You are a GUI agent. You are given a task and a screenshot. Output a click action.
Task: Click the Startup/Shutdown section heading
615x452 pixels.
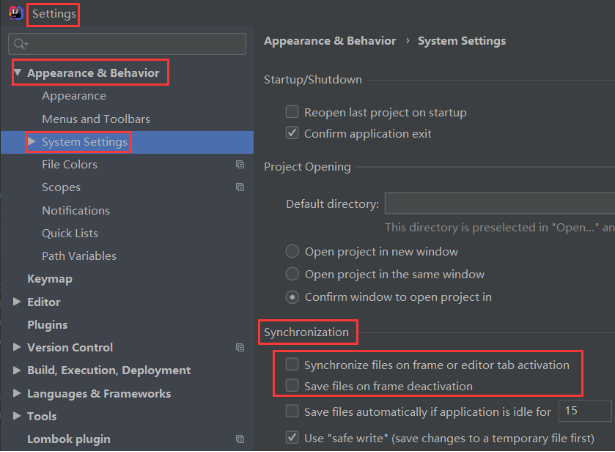coord(313,80)
